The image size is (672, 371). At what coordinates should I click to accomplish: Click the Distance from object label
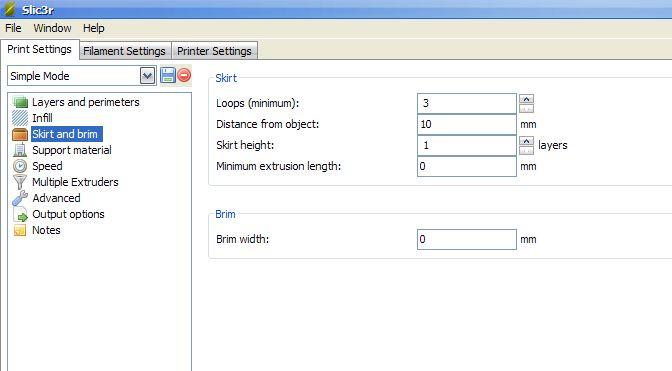coord(267,124)
